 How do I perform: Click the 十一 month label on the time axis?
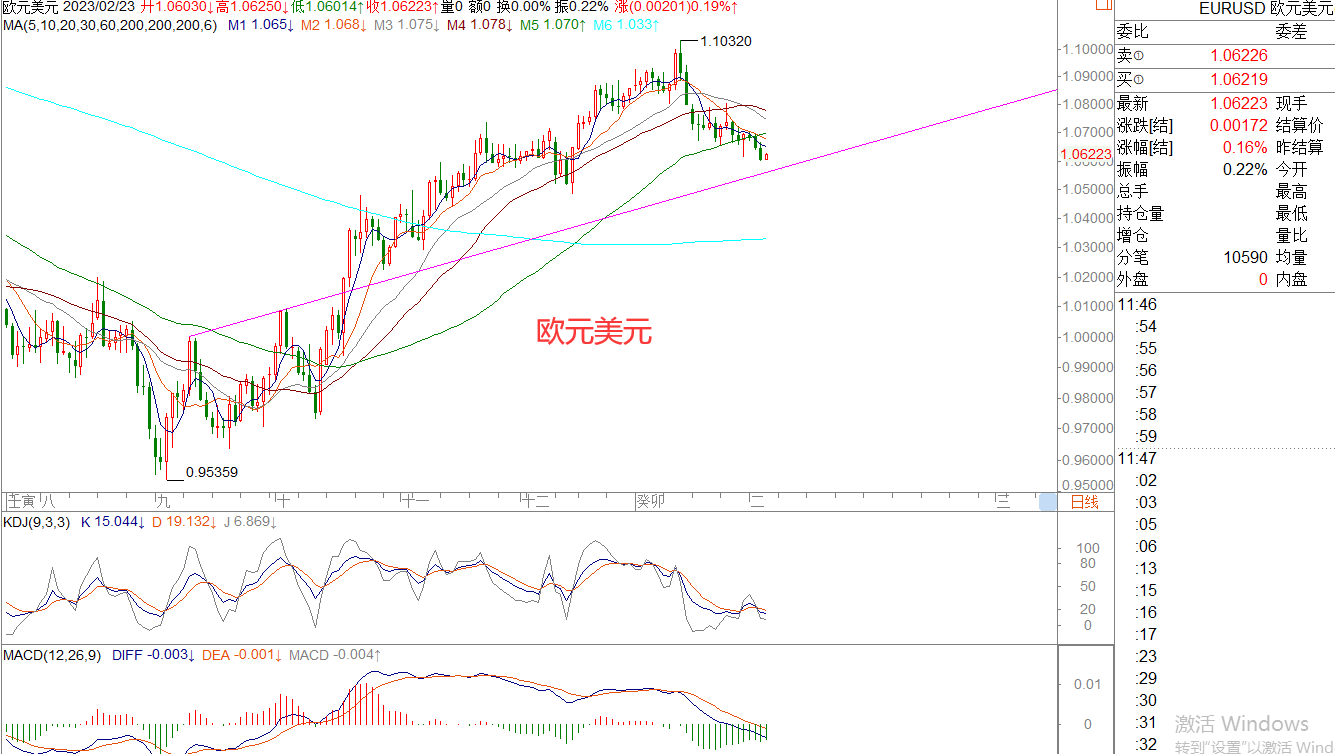(x=414, y=500)
